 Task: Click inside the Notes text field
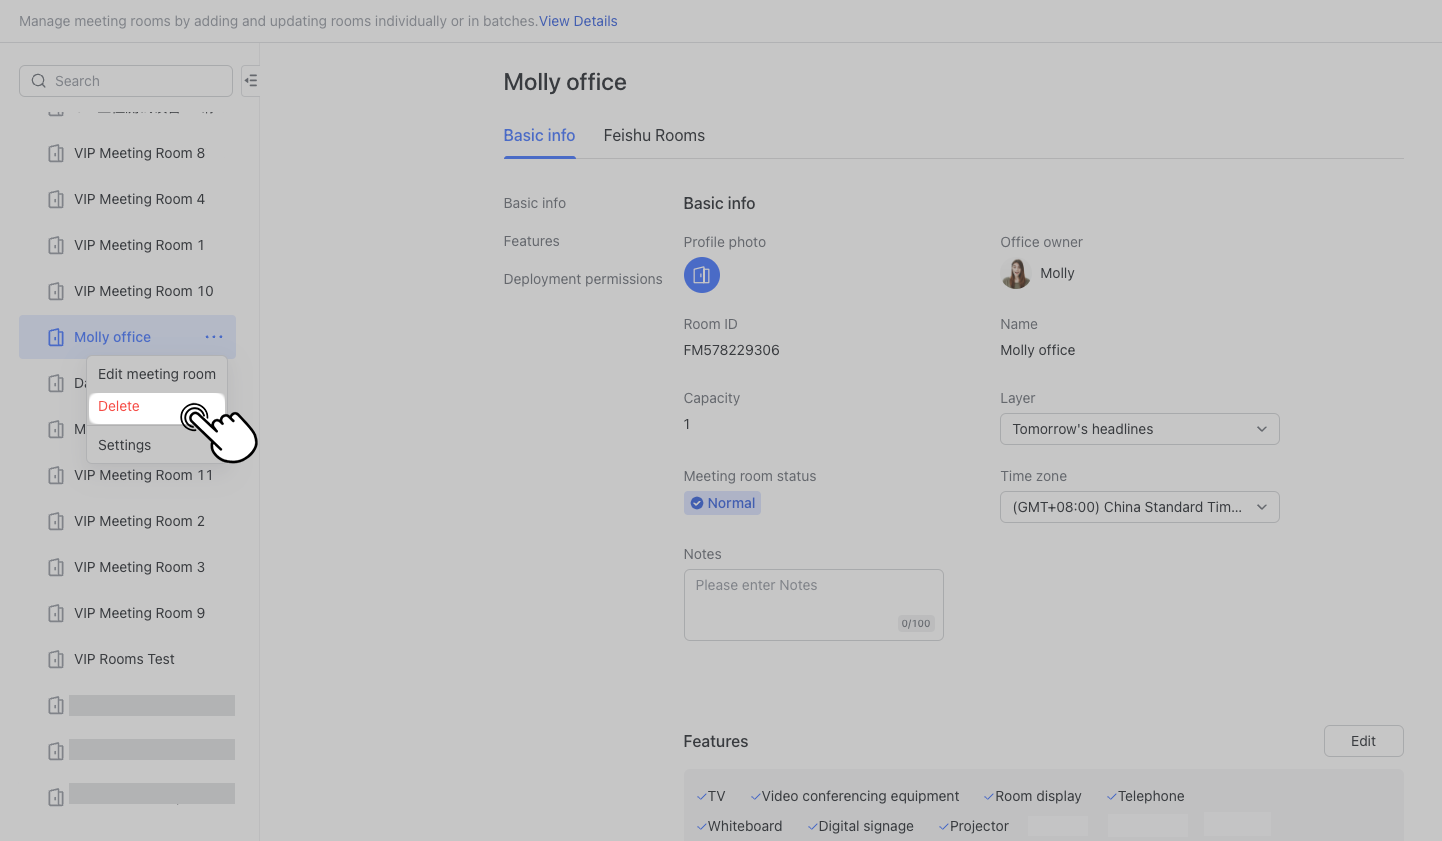click(813, 600)
